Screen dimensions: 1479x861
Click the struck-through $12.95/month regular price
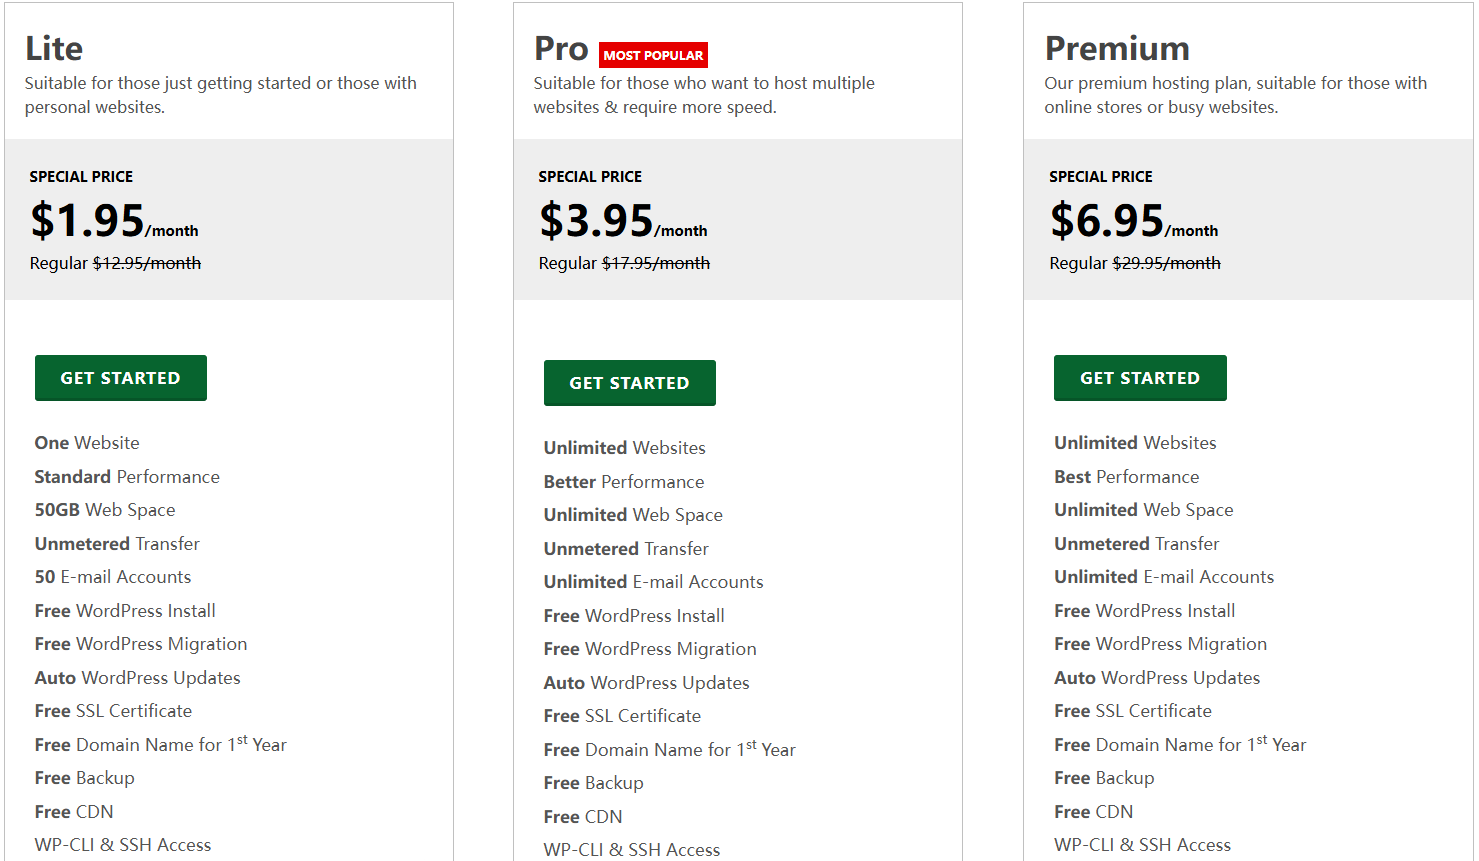(147, 263)
